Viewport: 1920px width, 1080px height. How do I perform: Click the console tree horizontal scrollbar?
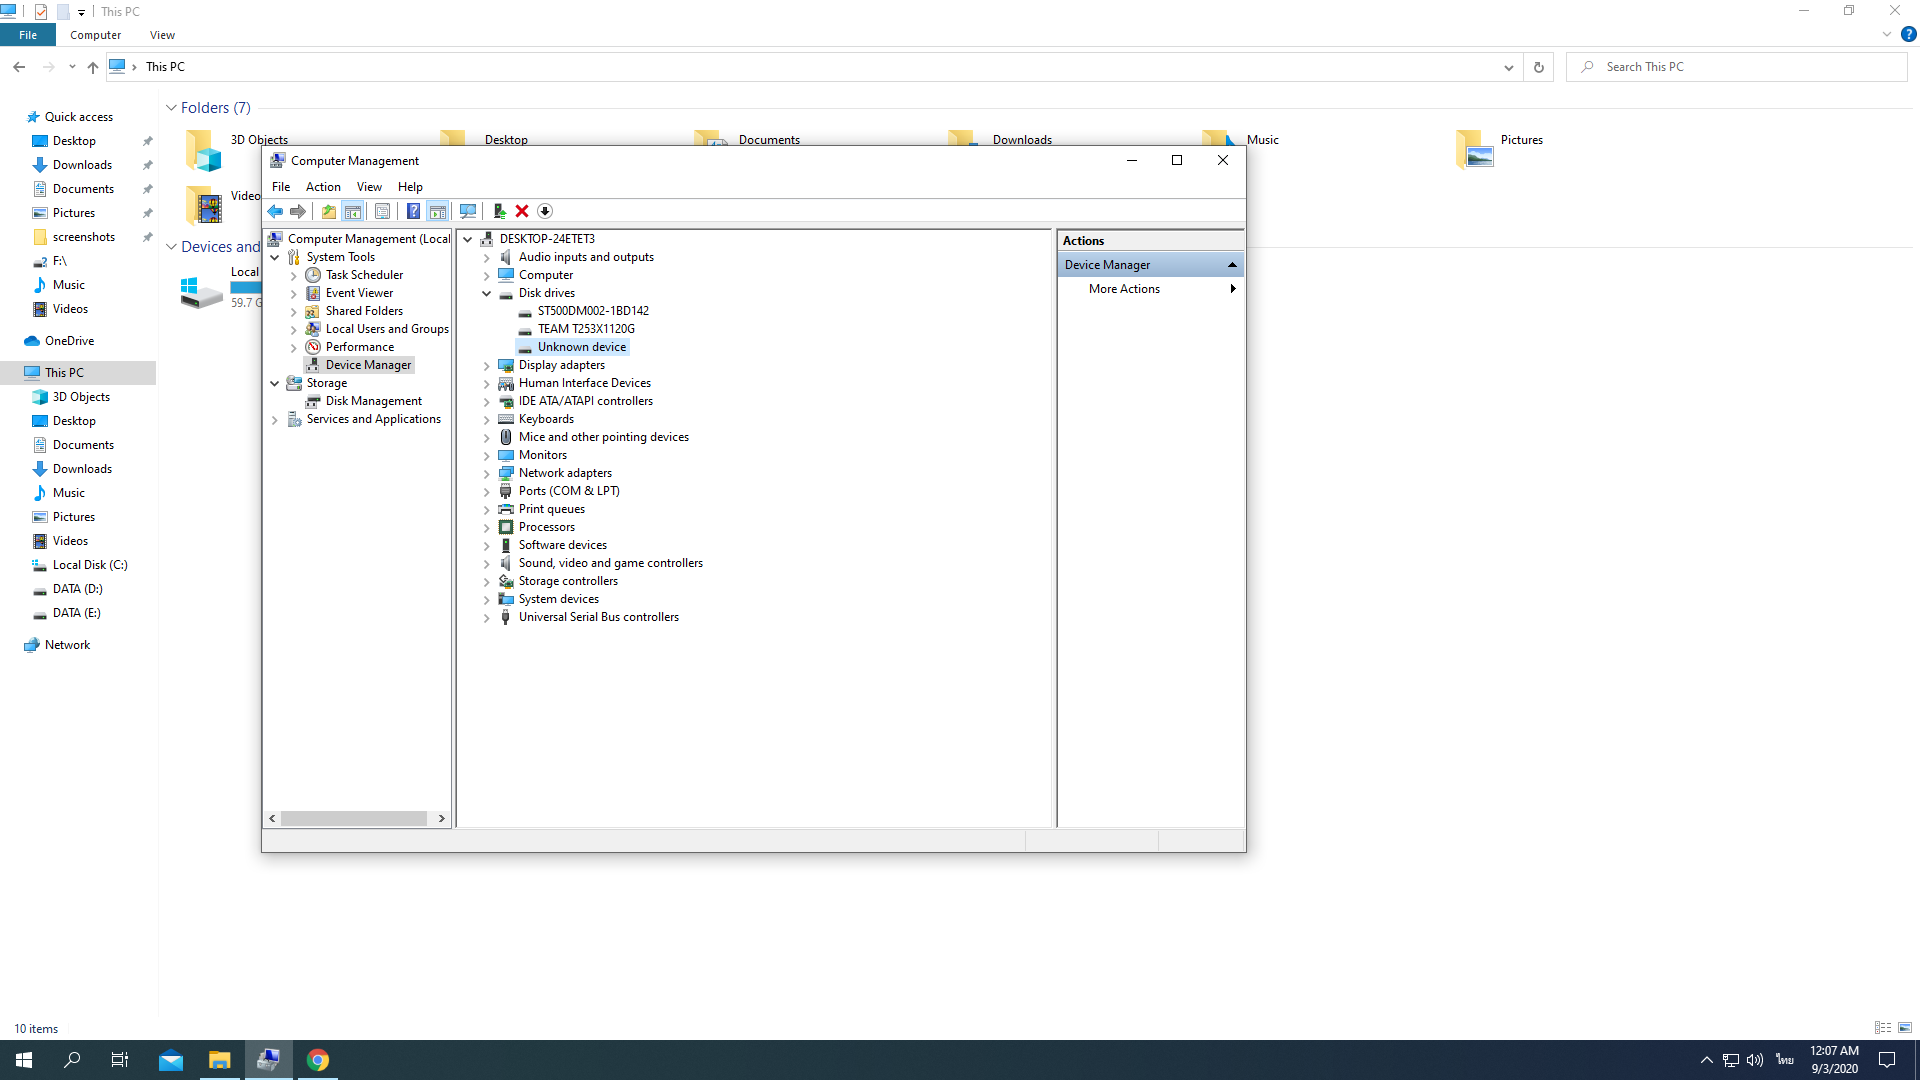coord(354,818)
